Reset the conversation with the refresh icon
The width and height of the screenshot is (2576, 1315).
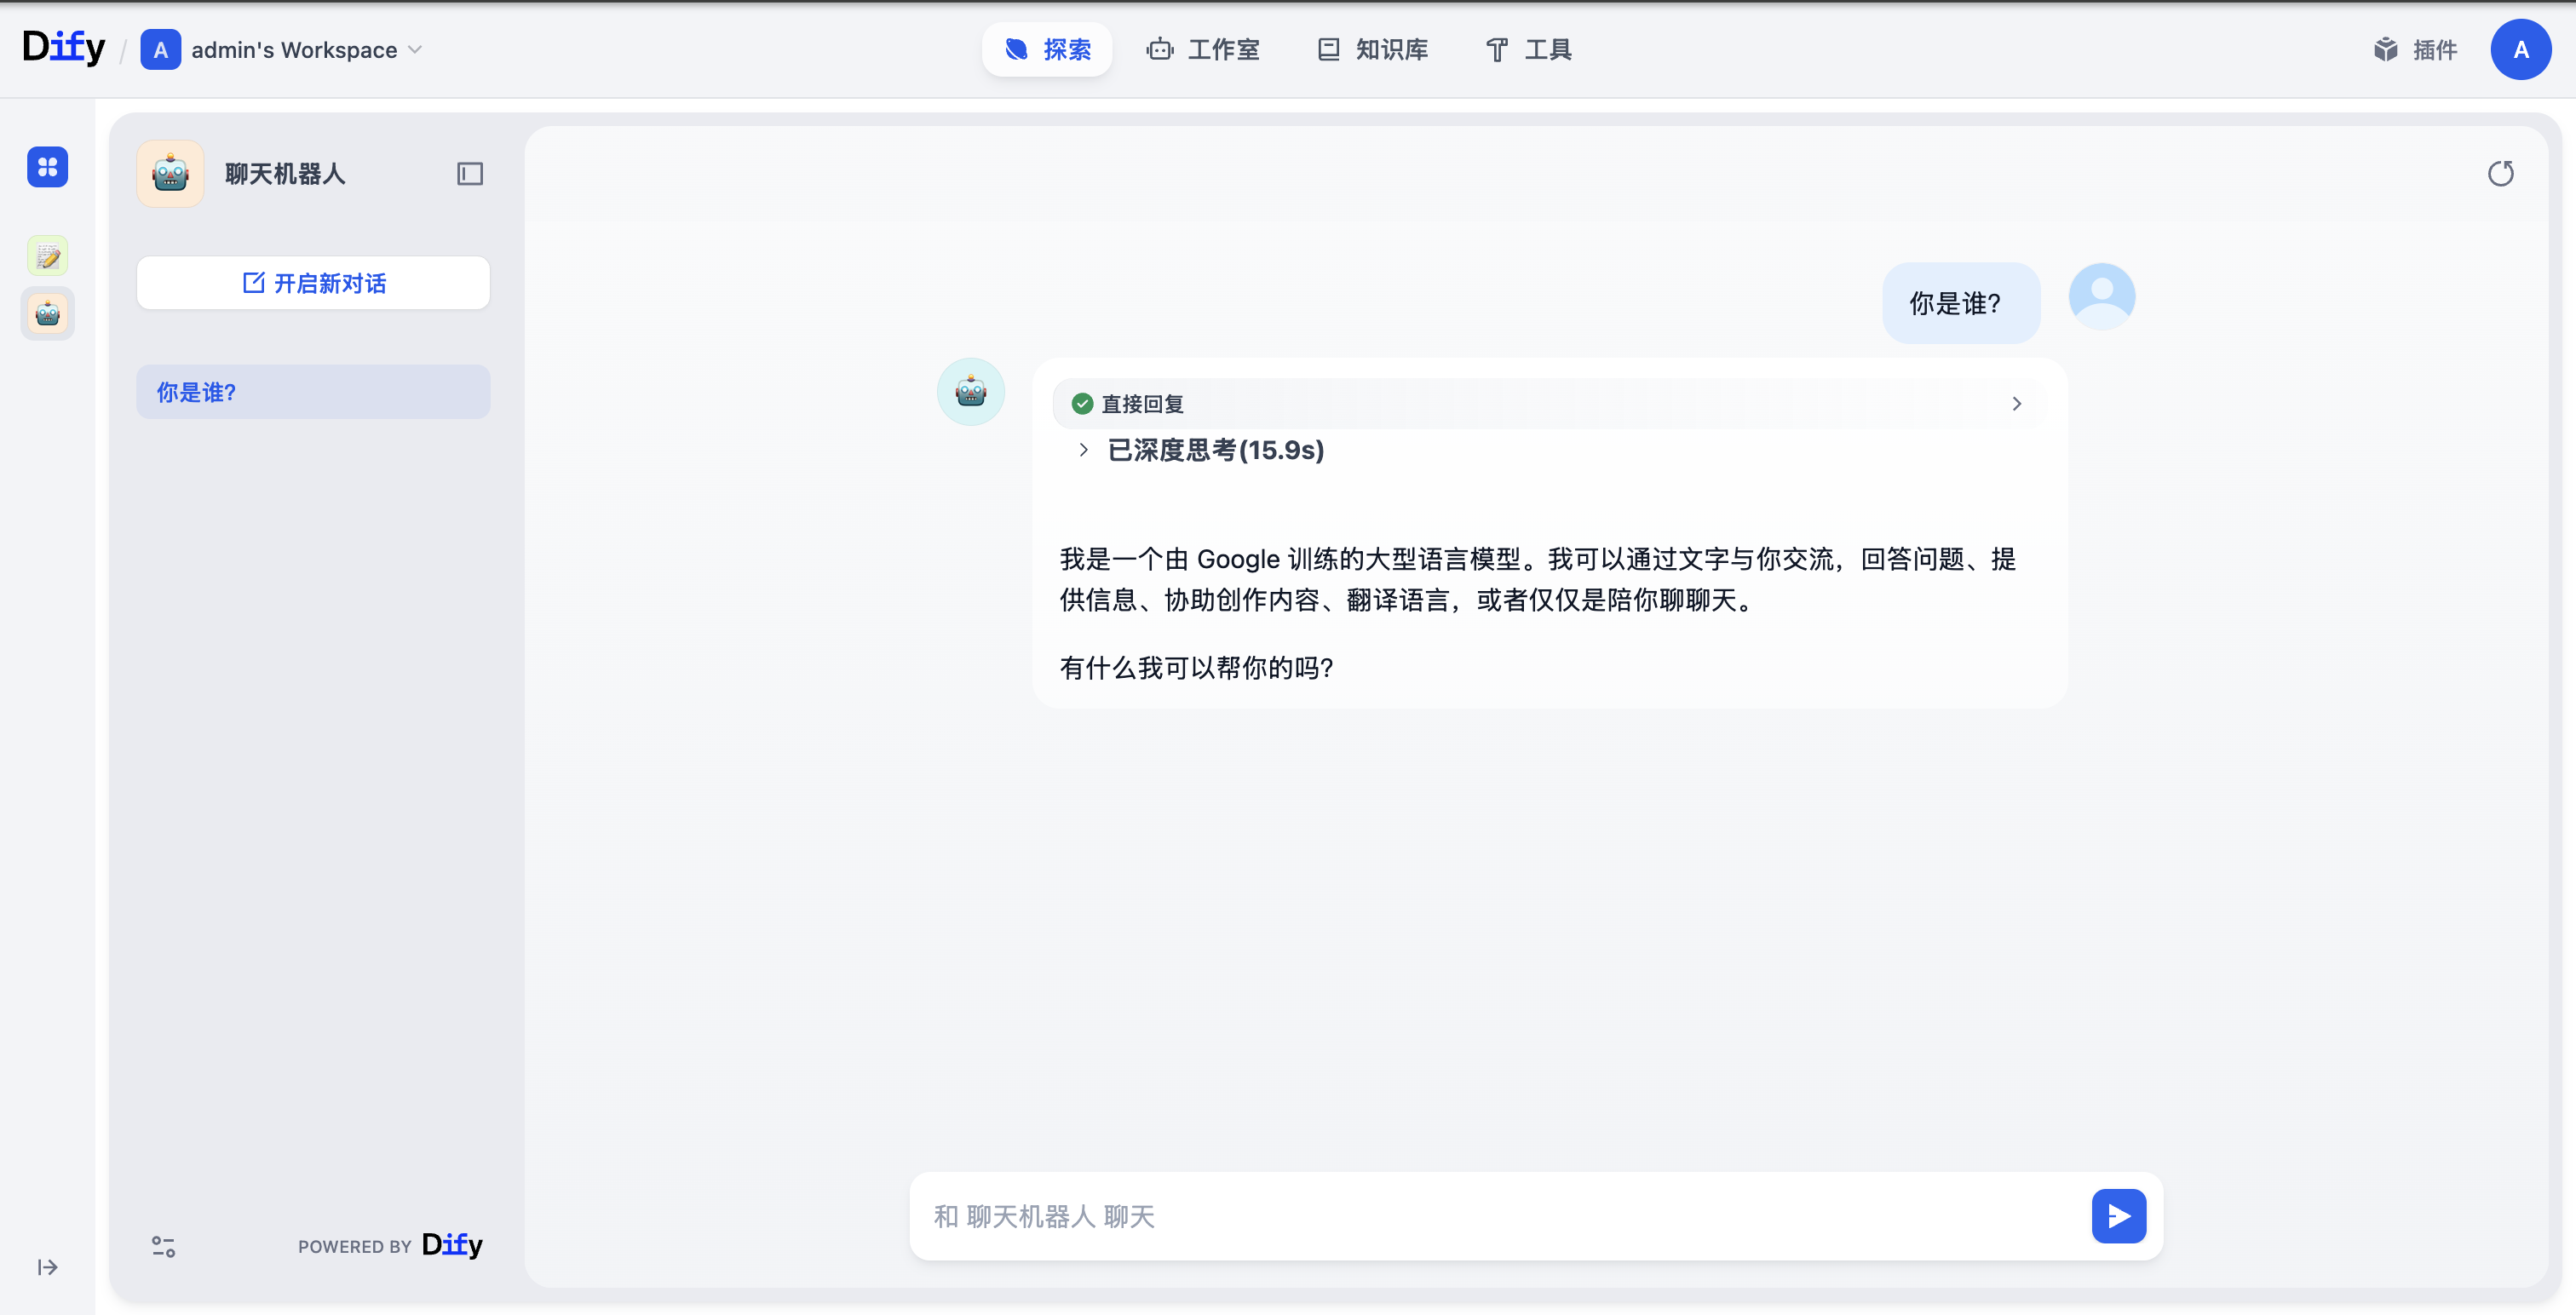2500,174
